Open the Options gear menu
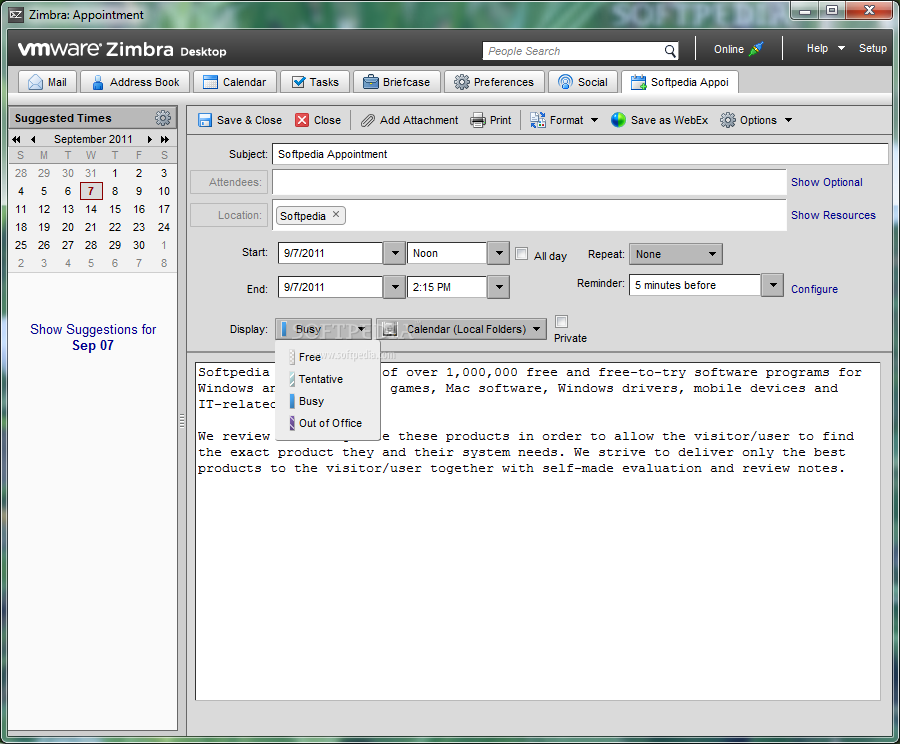This screenshot has height=744, width=900. [756, 120]
